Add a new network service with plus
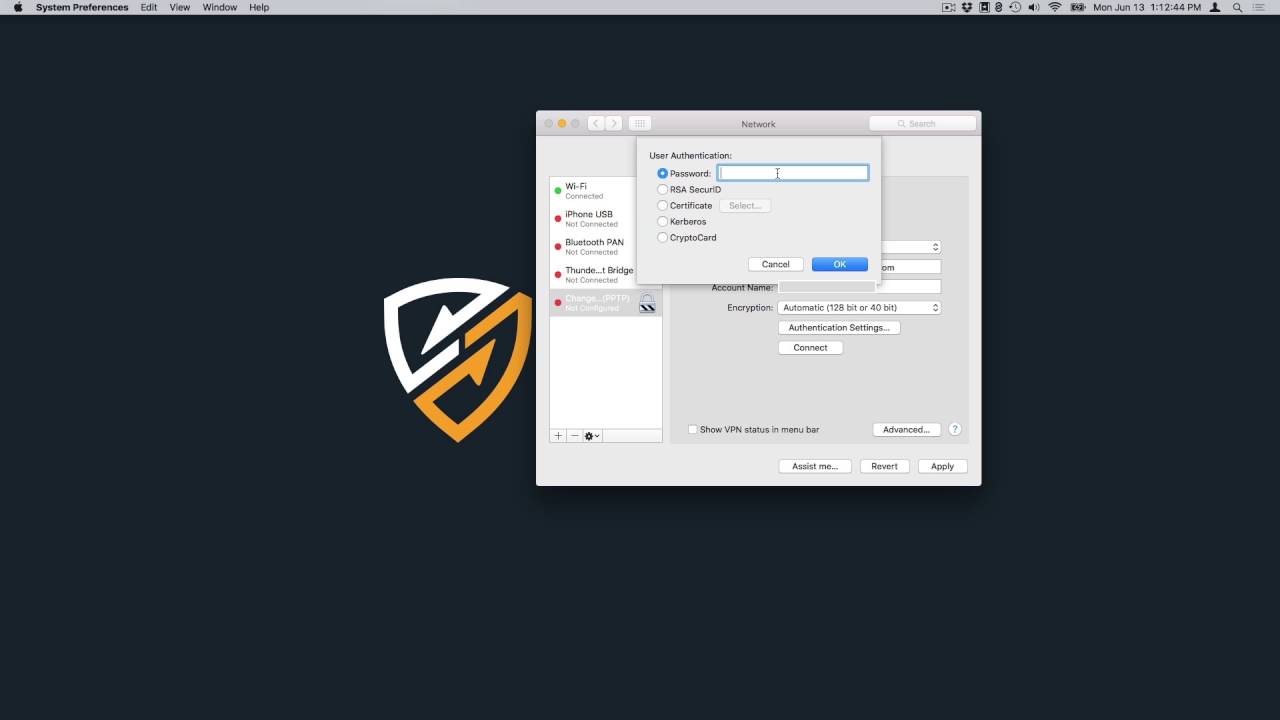Viewport: 1280px width, 720px height. pos(558,436)
